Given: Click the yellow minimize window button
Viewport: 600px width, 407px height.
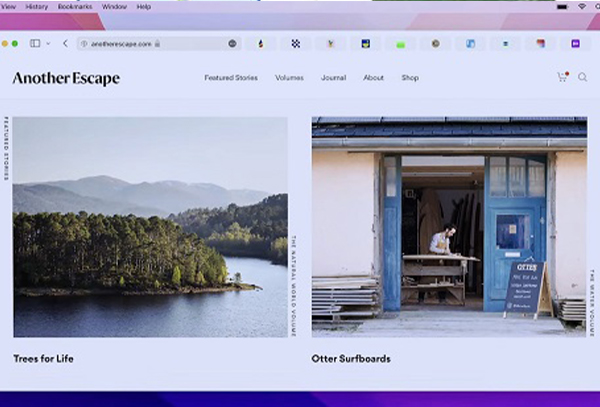Looking at the screenshot, I should 5,44.
